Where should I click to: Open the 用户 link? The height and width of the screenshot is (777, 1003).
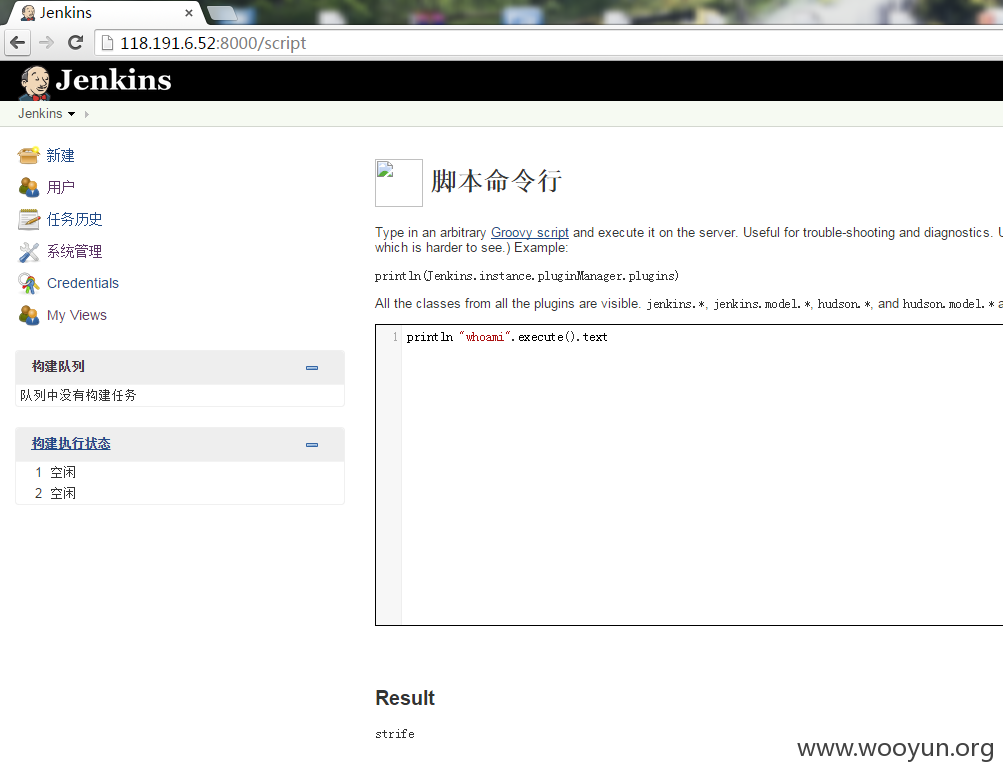pos(61,187)
